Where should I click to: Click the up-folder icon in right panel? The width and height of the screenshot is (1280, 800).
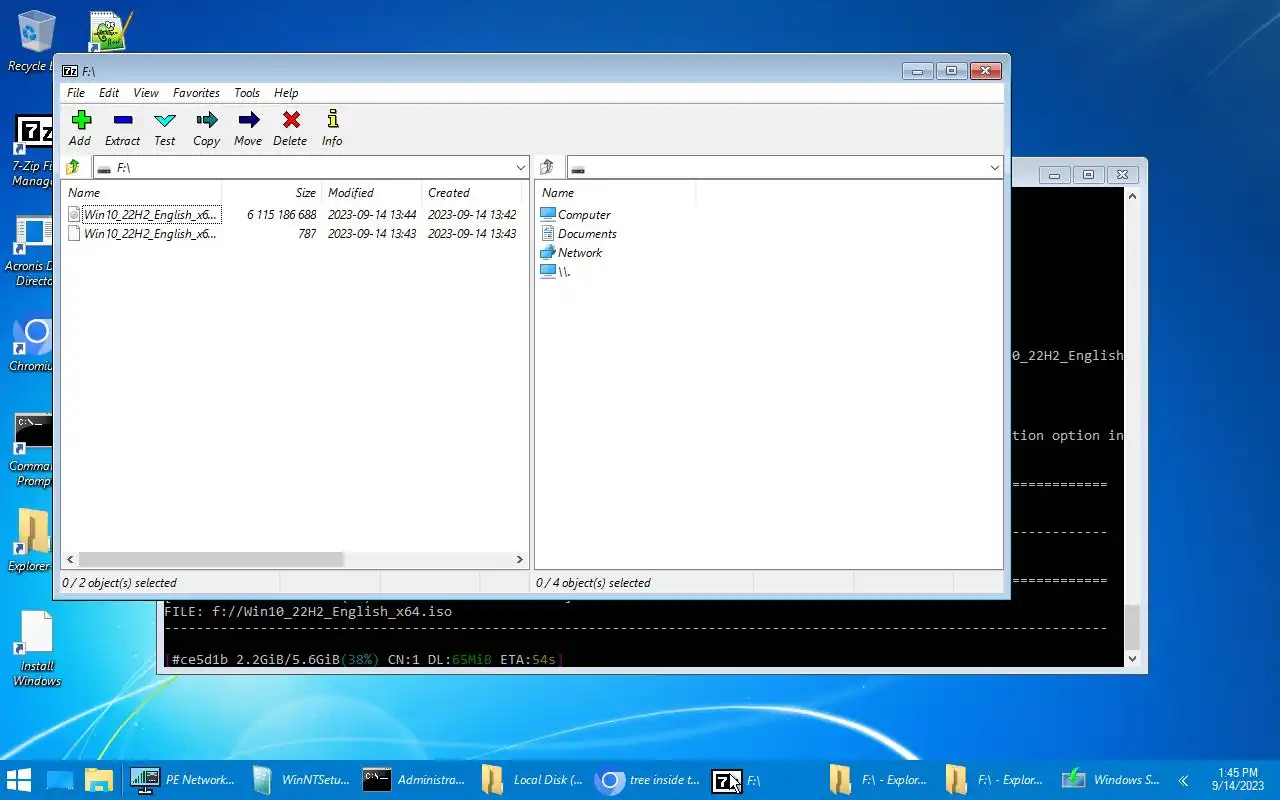click(546, 167)
